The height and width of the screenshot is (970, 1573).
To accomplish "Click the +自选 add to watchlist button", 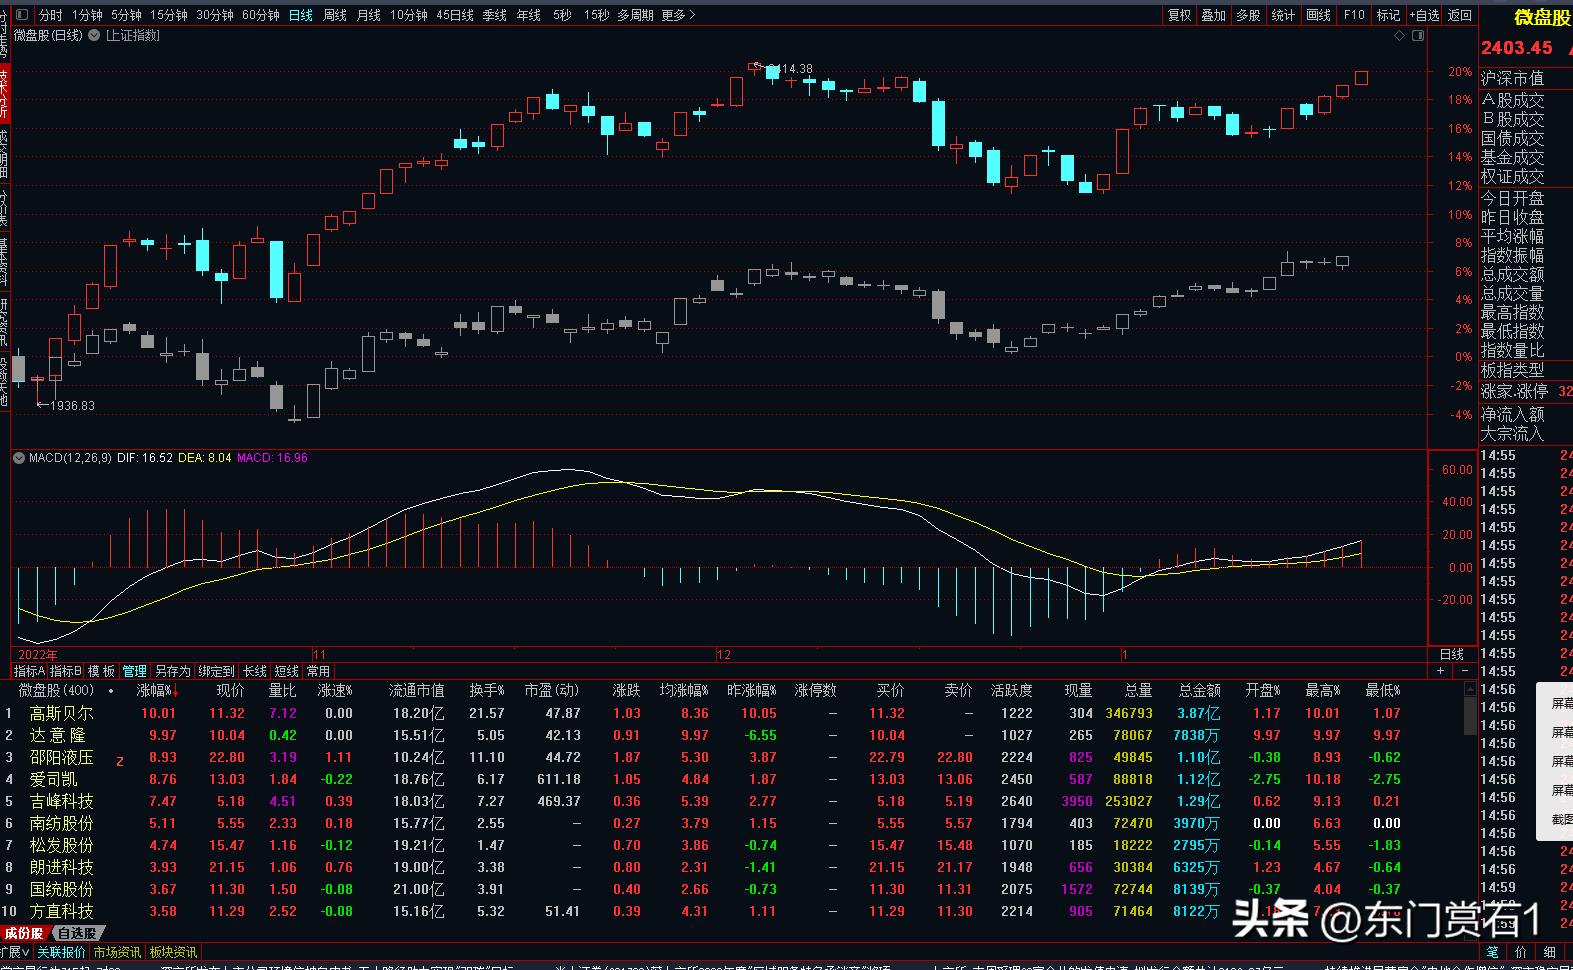I will coord(1425,15).
